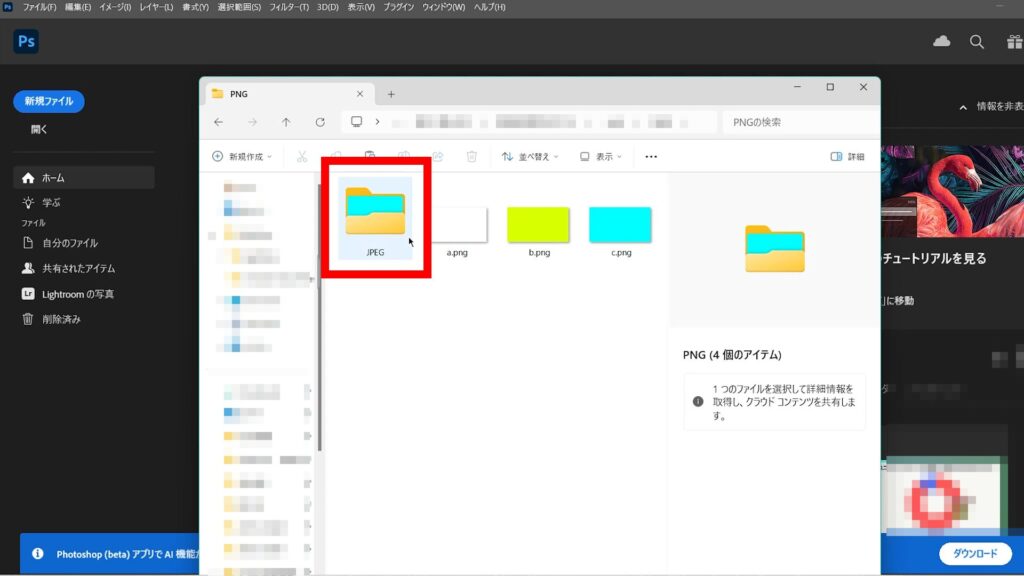Viewport: 1024px width, 576px height.
Task: Go forward in File Explorer
Action: [252, 122]
